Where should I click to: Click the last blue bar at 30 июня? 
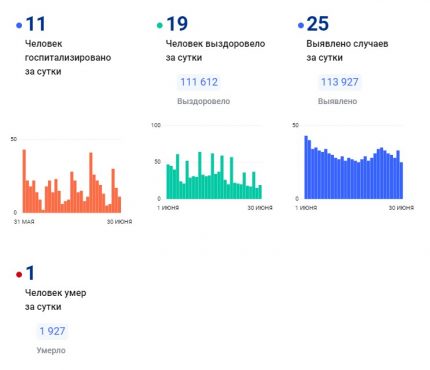pos(401,180)
